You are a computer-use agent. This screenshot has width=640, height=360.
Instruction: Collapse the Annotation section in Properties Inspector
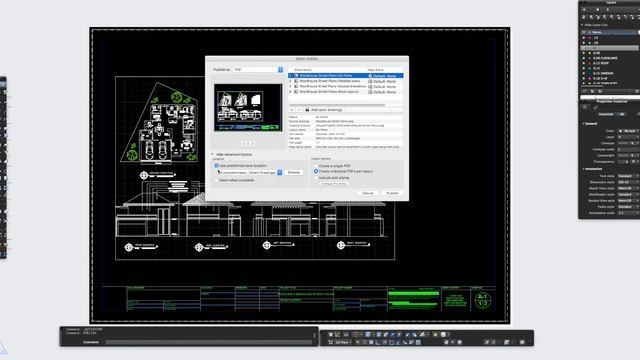click(583, 169)
